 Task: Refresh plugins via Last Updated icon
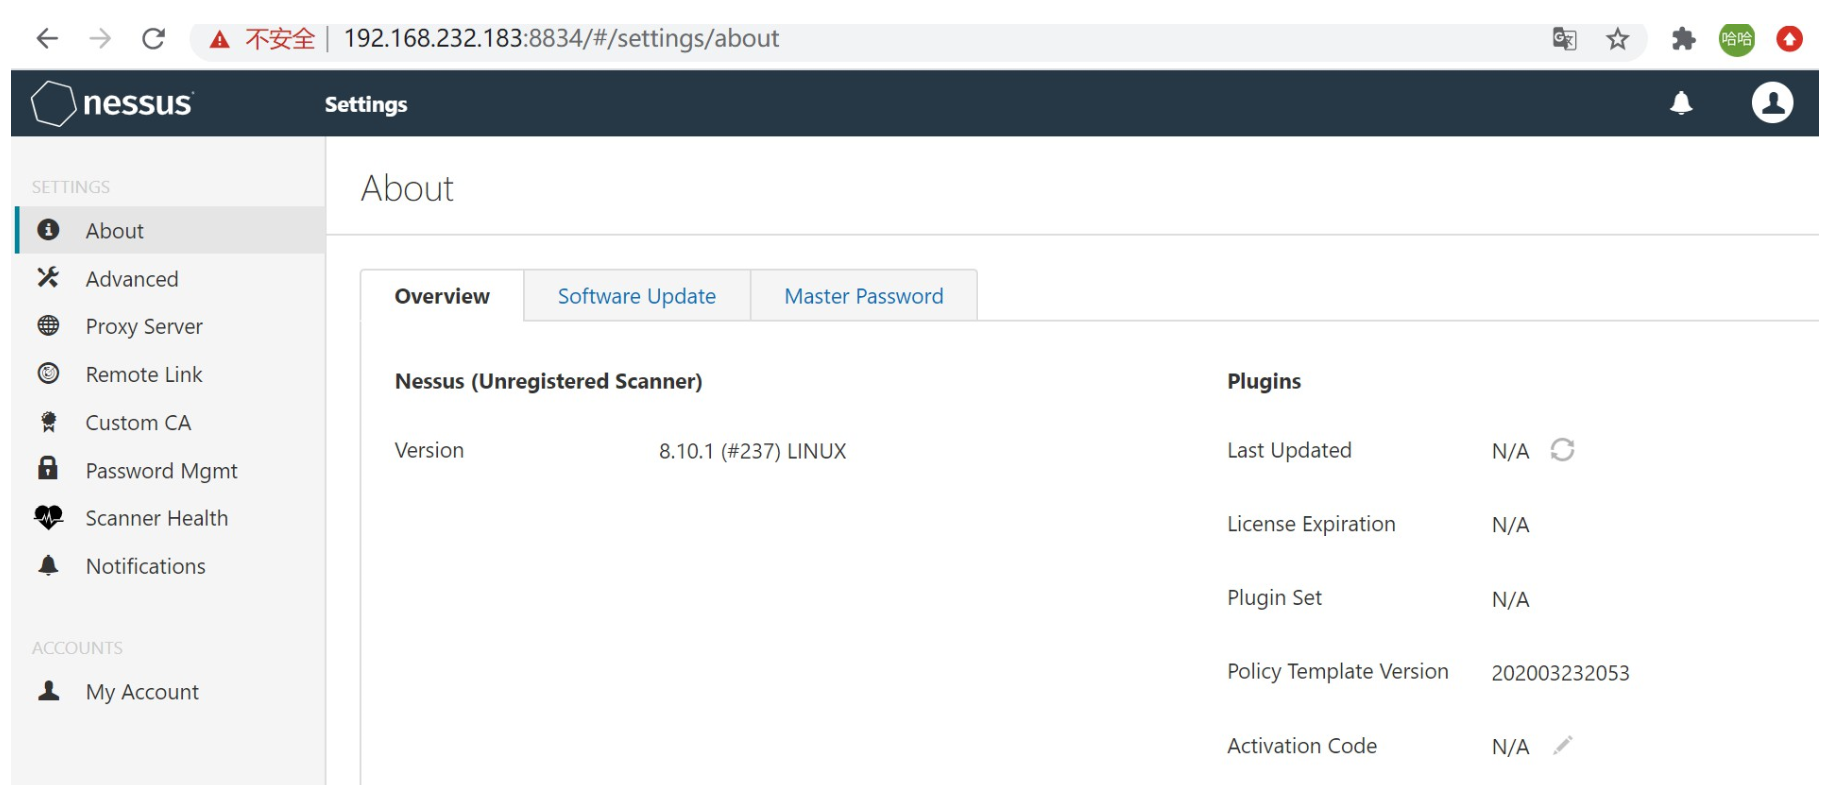point(1562,450)
